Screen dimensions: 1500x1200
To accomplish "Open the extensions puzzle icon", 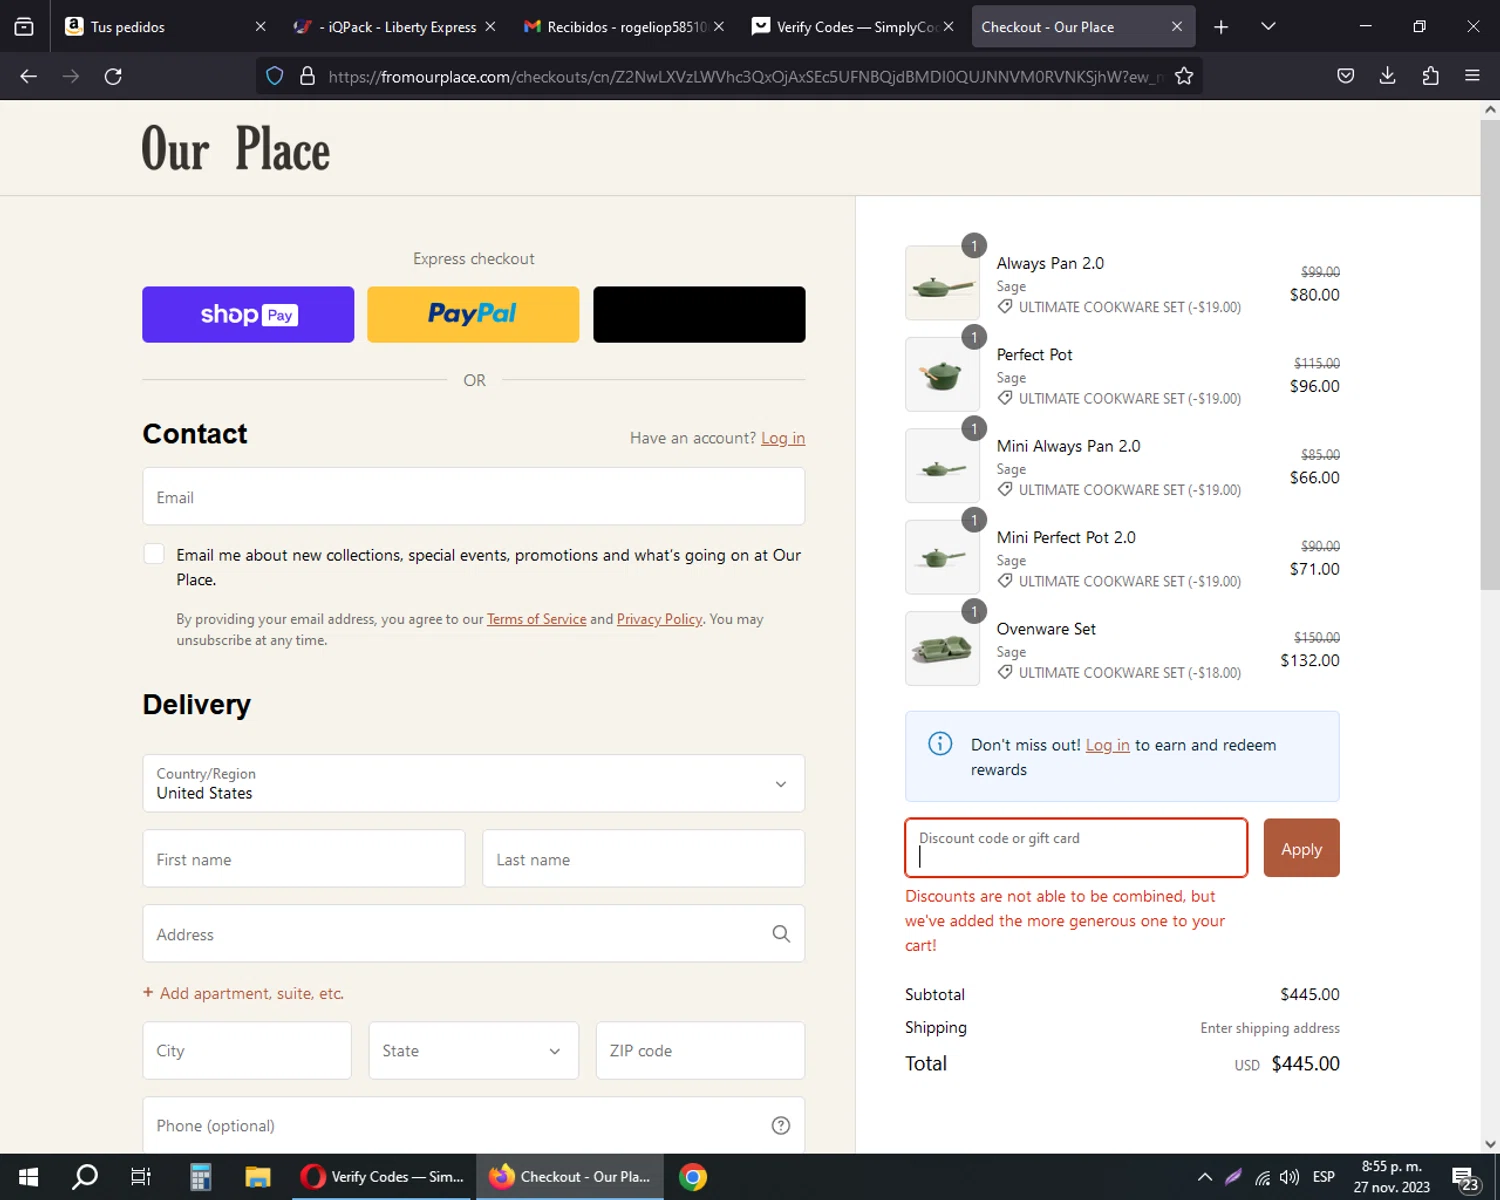I will (1430, 76).
